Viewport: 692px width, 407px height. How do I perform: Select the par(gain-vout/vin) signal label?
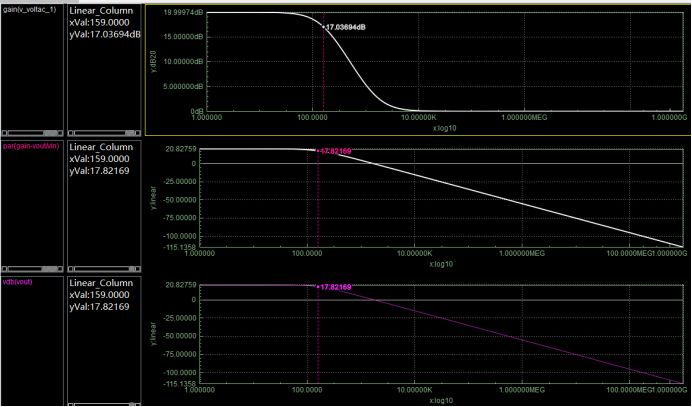point(31,145)
